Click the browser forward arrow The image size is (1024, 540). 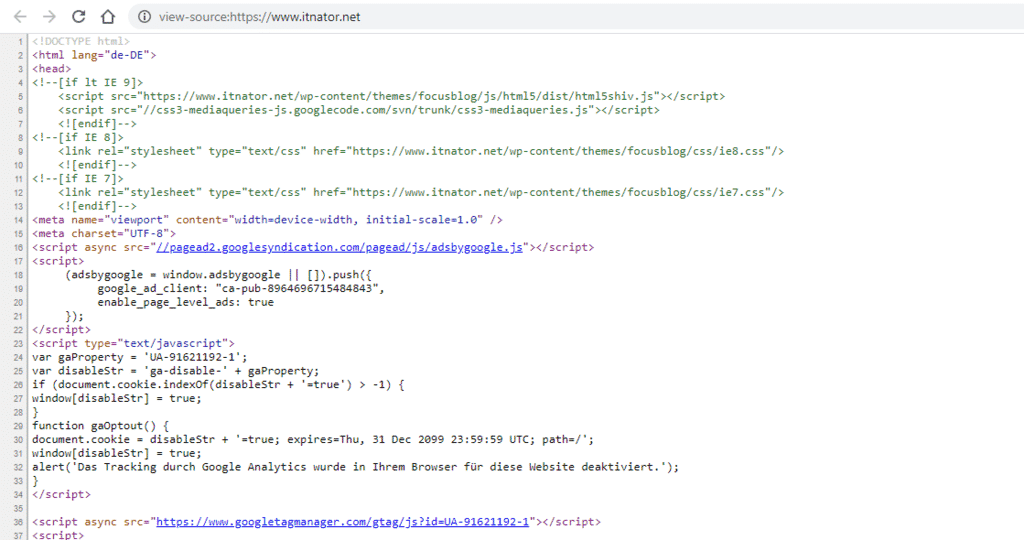[49, 17]
